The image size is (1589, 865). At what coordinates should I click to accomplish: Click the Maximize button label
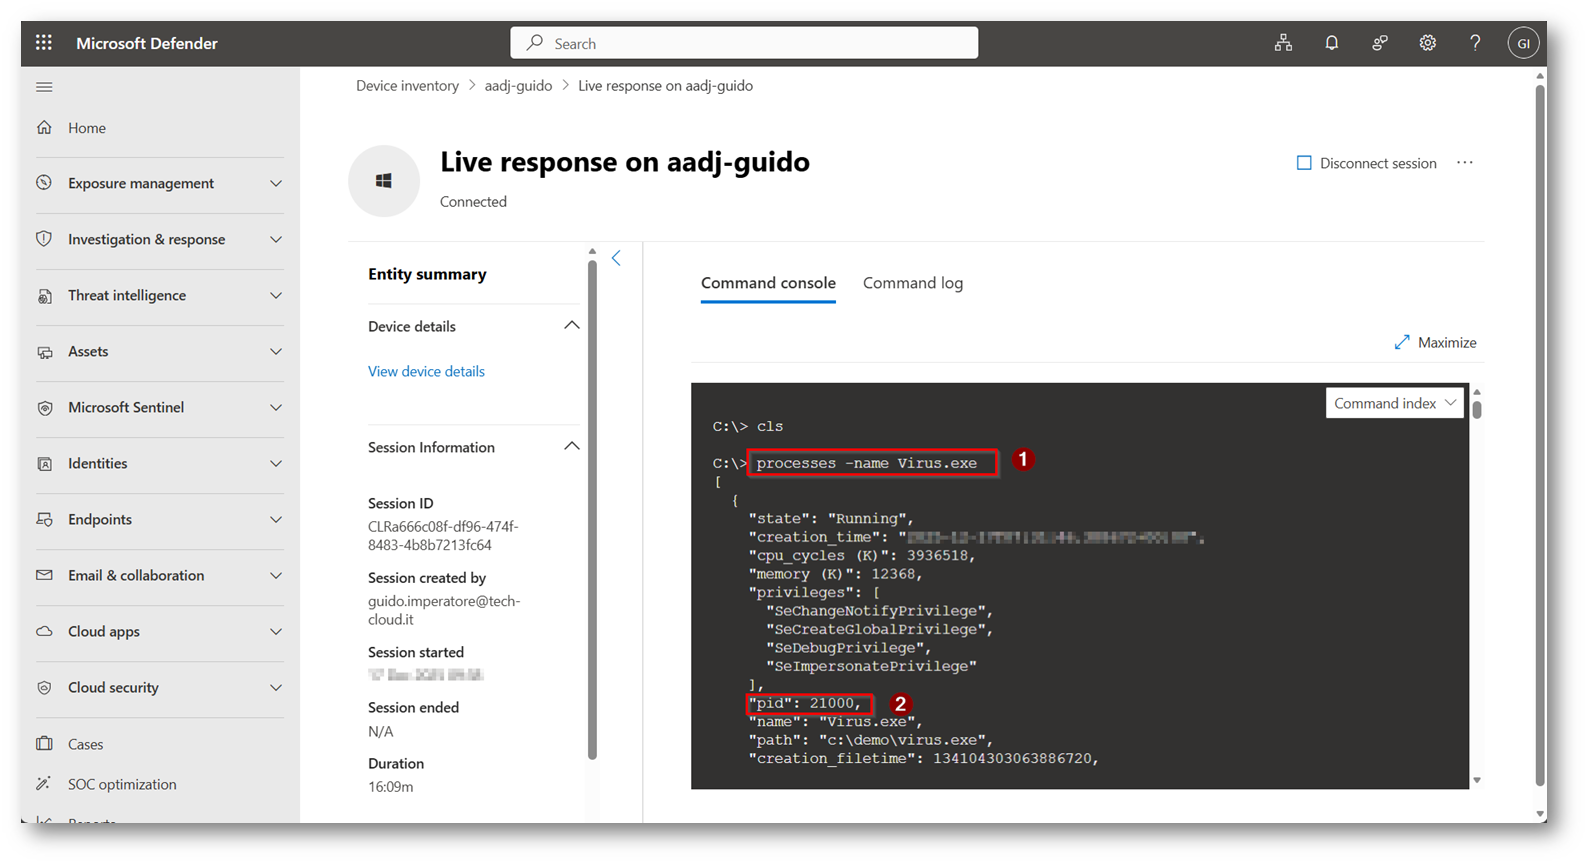click(1447, 342)
